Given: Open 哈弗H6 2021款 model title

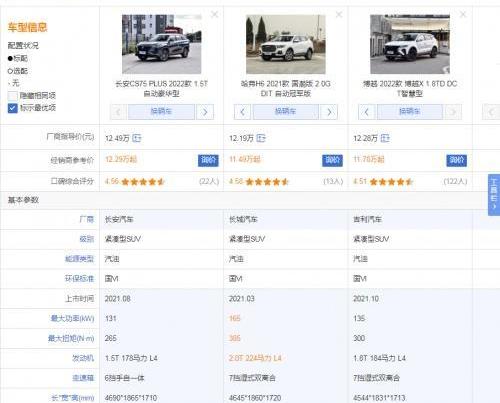Looking at the screenshot, I should click(x=286, y=89).
